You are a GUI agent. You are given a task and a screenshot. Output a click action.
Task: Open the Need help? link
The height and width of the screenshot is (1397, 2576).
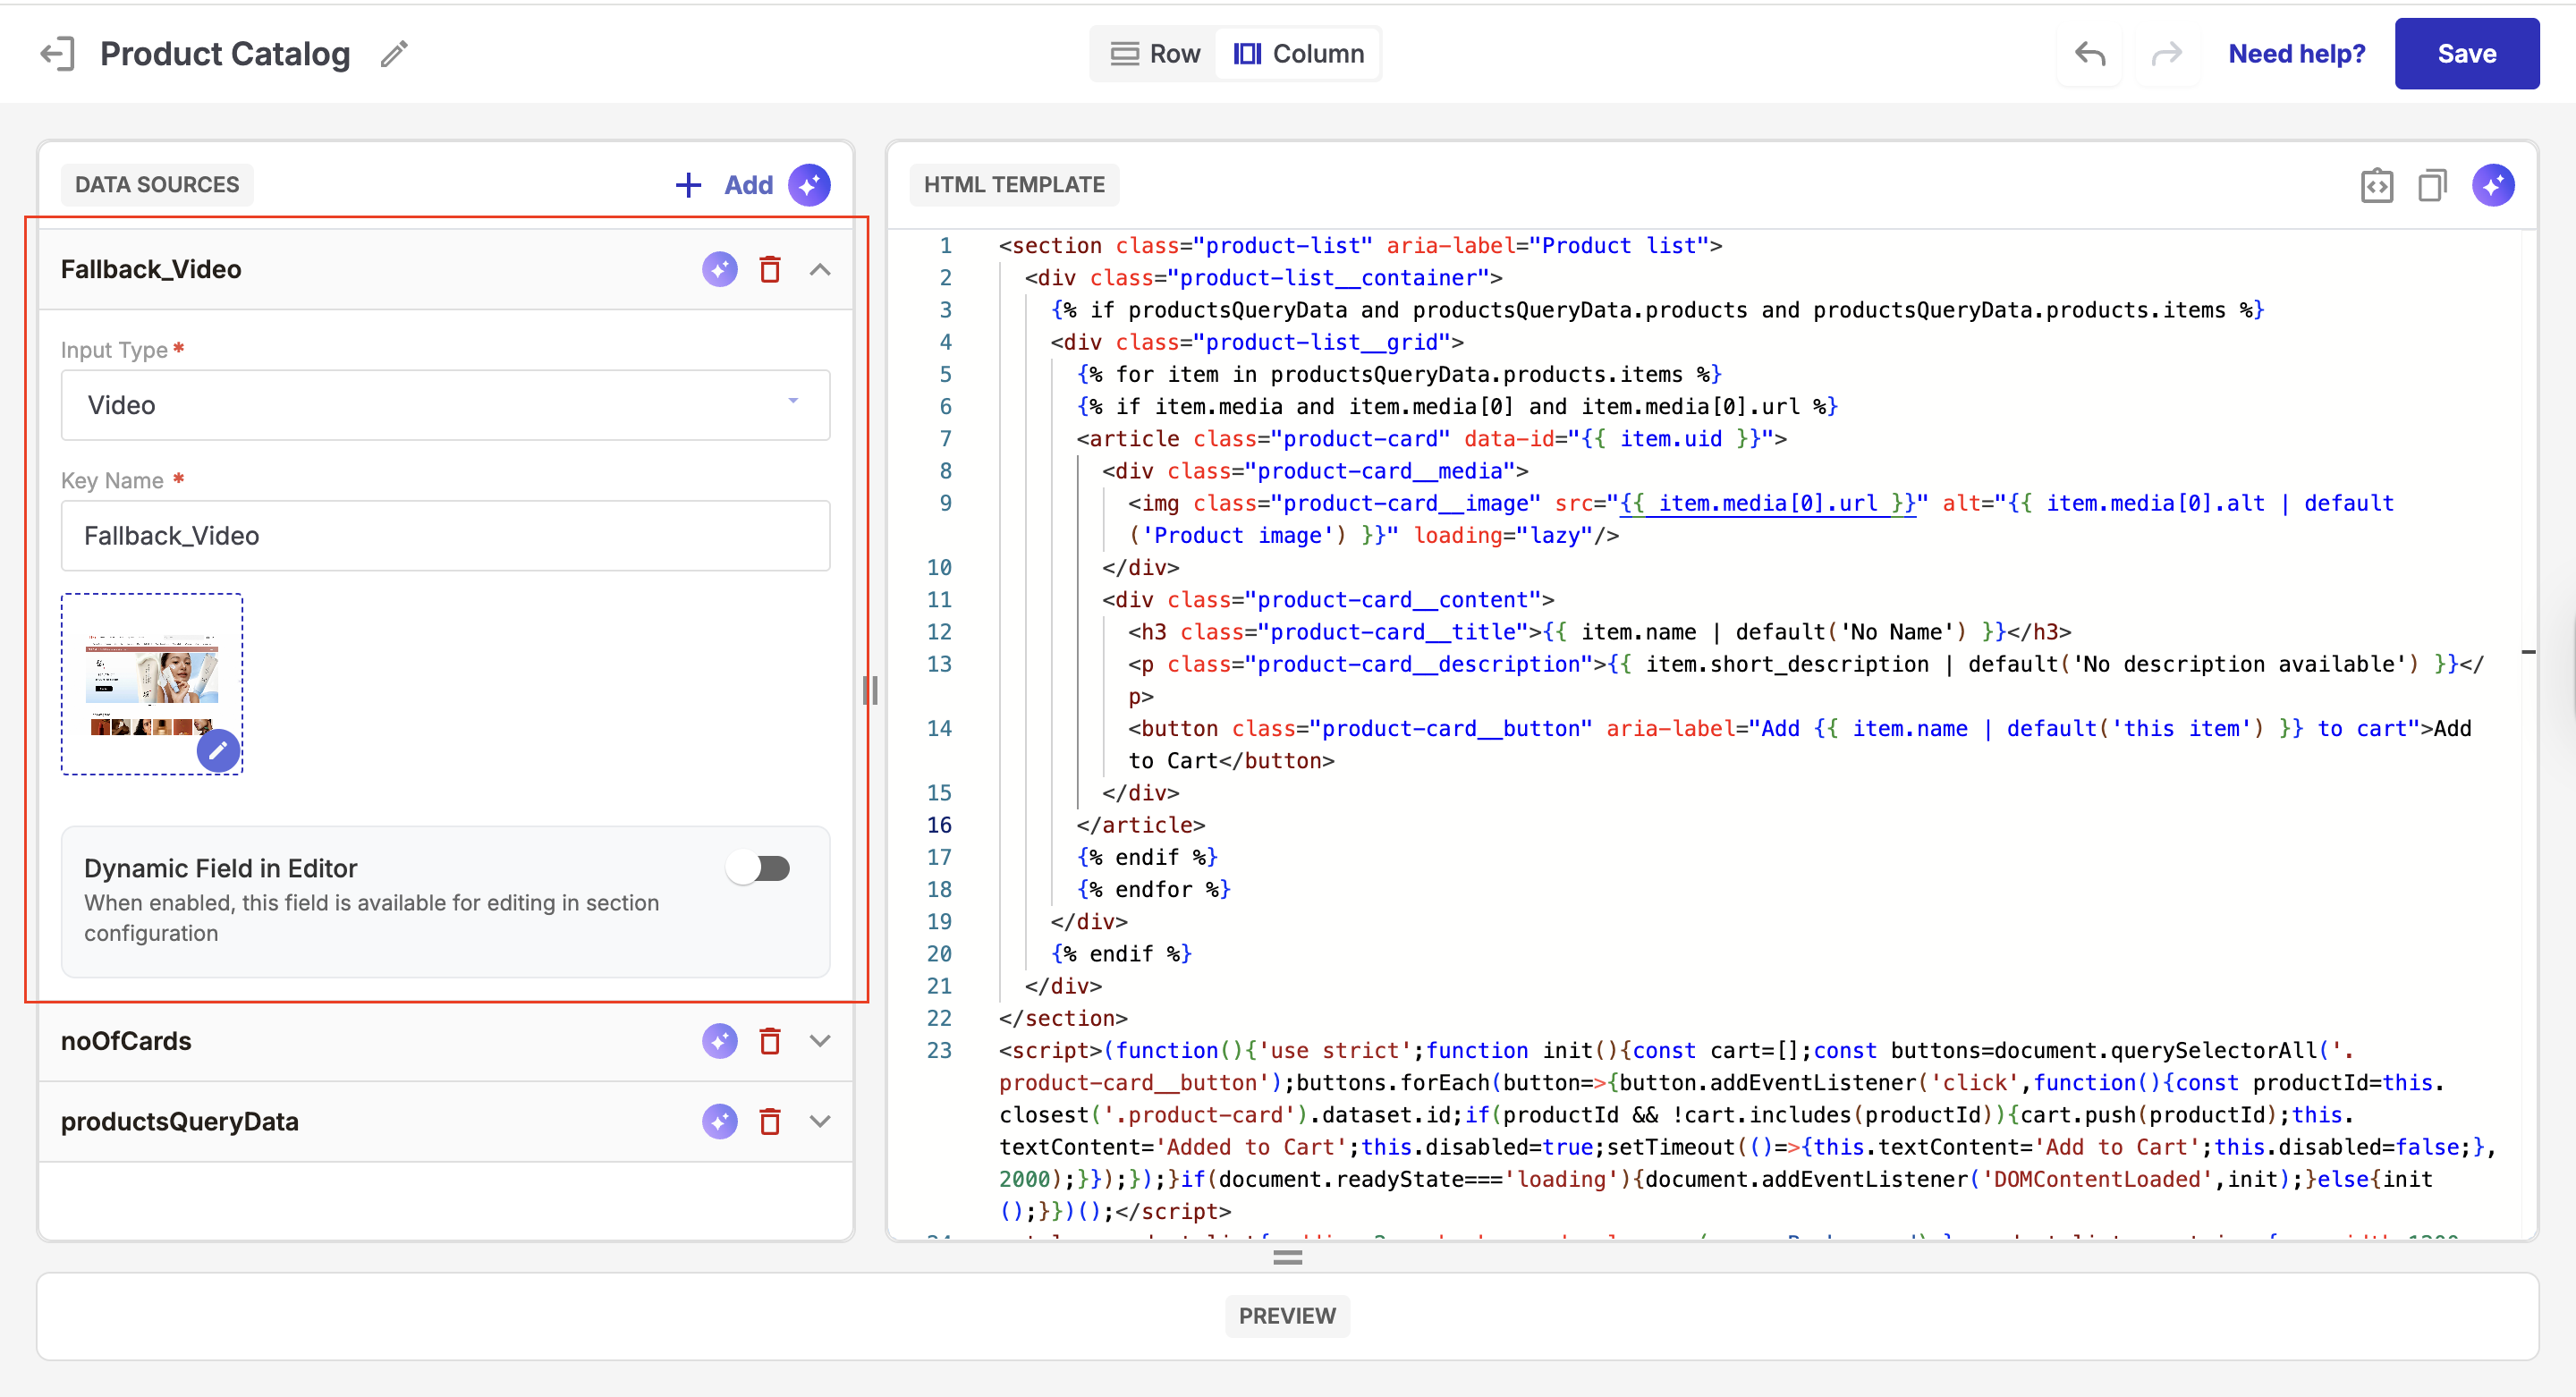[x=2296, y=54]
